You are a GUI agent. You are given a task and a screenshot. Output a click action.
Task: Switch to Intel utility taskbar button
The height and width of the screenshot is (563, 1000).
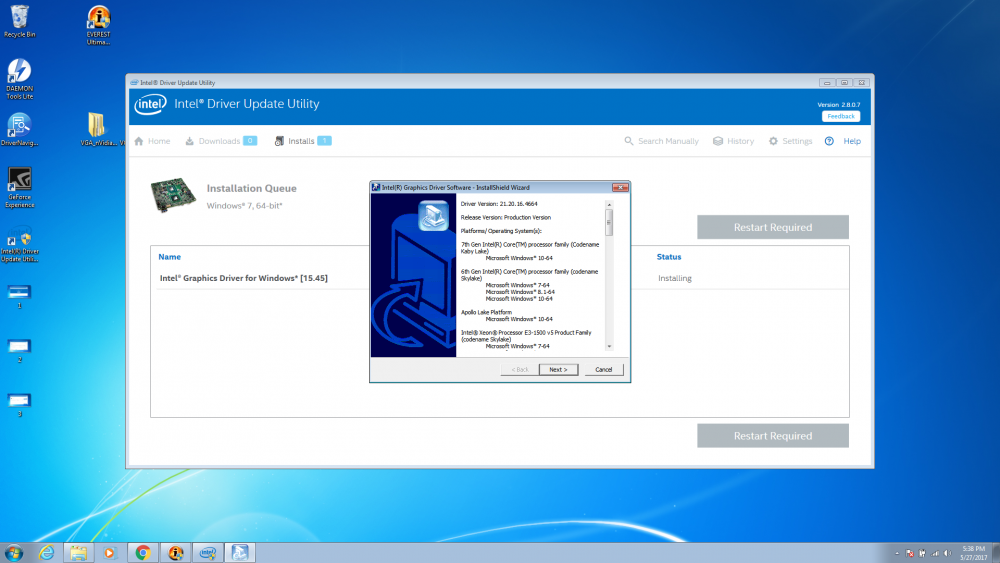pyautogui.click(x=208, y=553)
